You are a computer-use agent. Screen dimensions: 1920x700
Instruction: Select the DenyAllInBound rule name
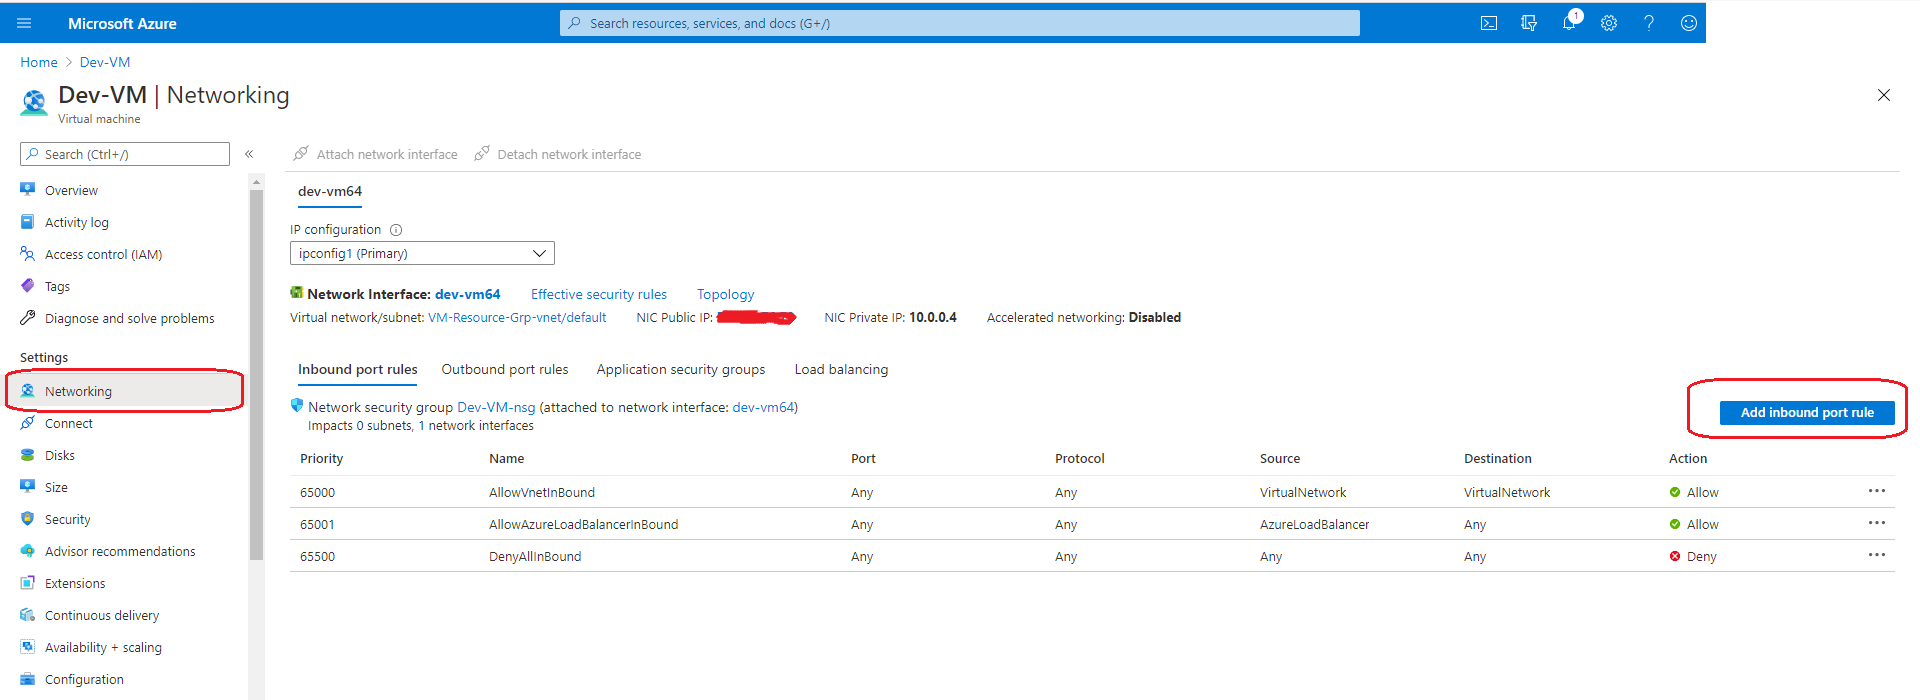(535, 557)
